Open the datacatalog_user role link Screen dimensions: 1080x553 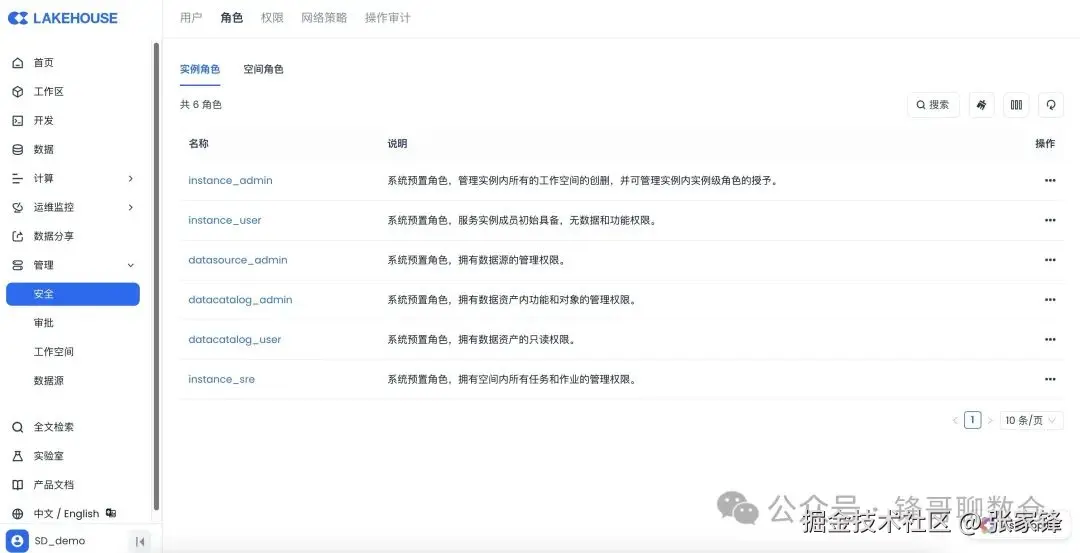(x=235, y=340)
